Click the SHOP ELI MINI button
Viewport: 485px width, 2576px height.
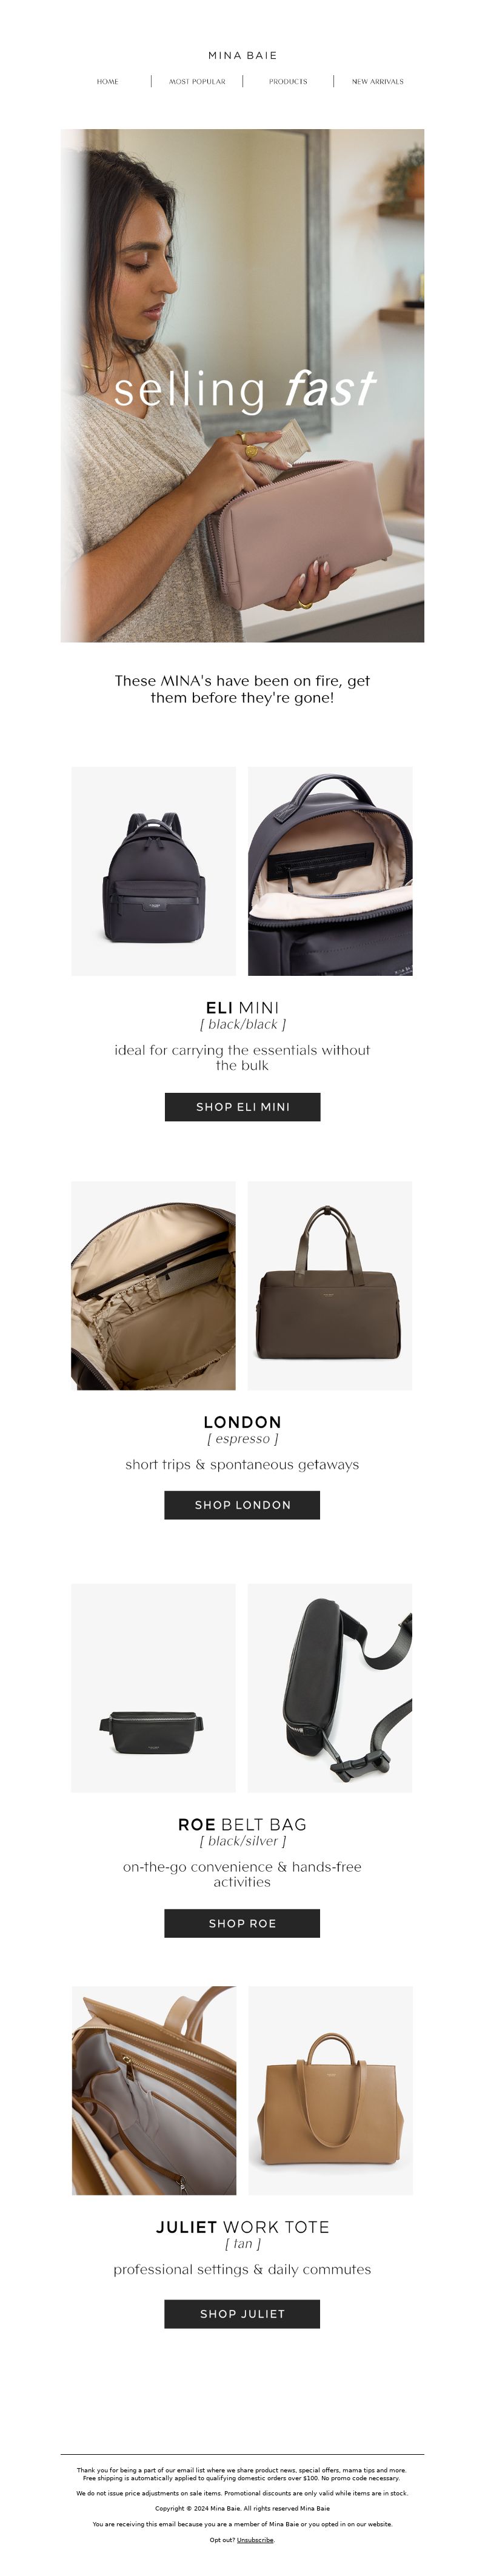(242, 1106)
